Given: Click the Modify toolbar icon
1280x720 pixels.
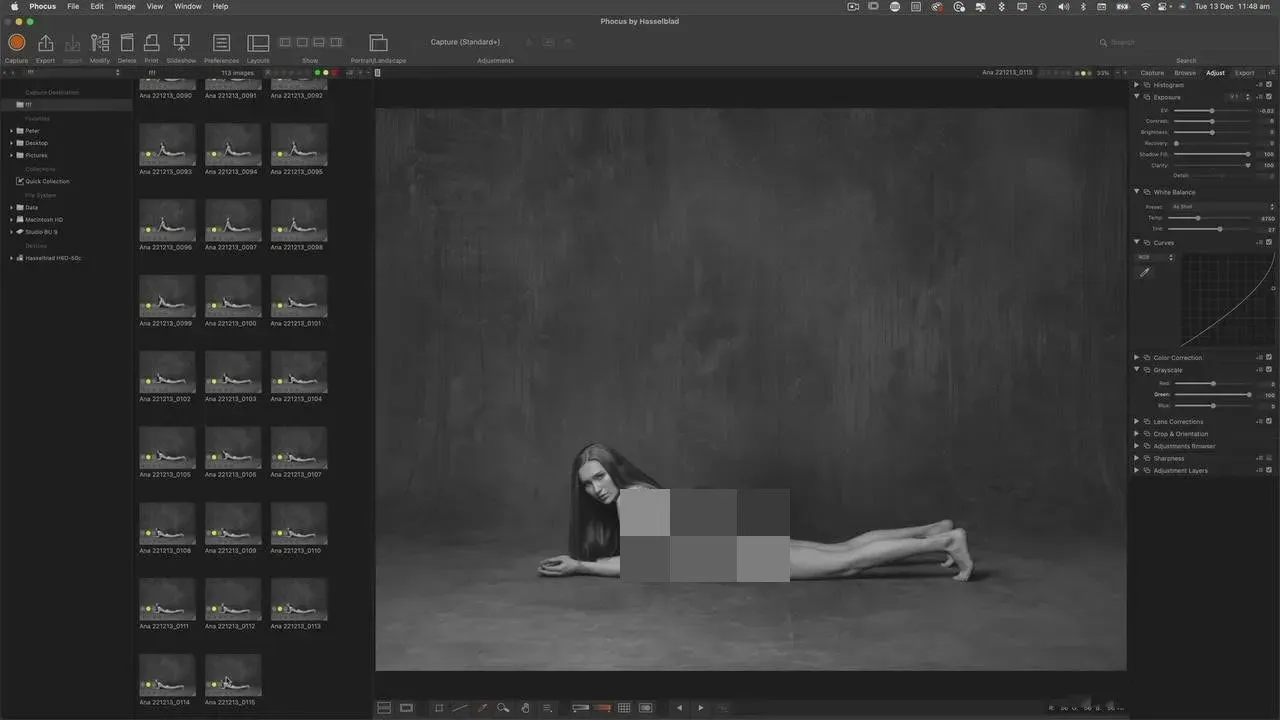Looking at the screenshot, I should pyautogui.click(x=100, y=43).
